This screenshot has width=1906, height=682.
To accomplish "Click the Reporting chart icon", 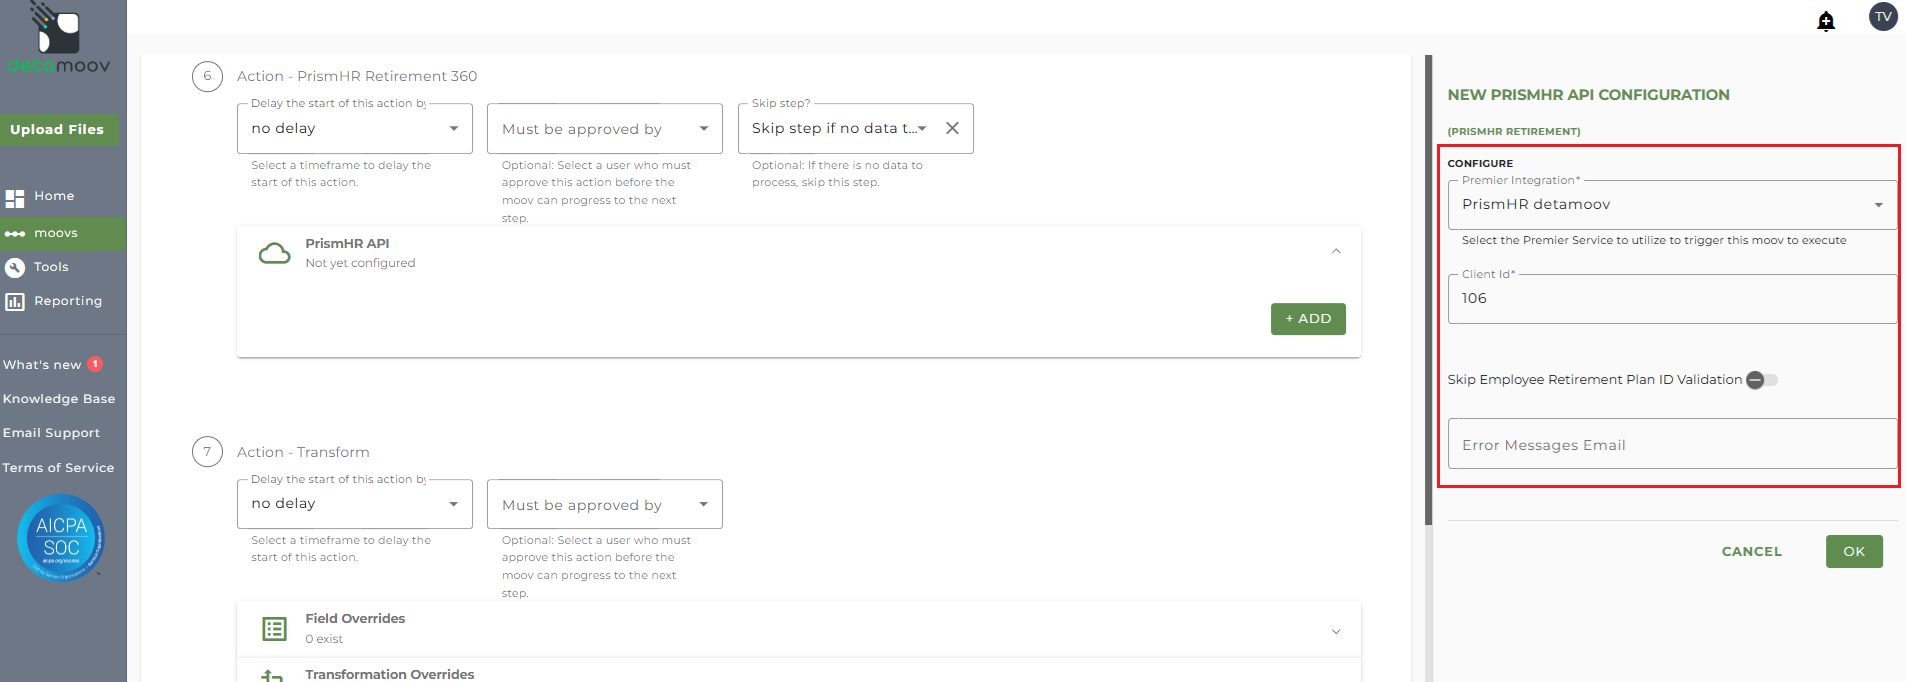I will pyautogui.click(x=14, y=301).
